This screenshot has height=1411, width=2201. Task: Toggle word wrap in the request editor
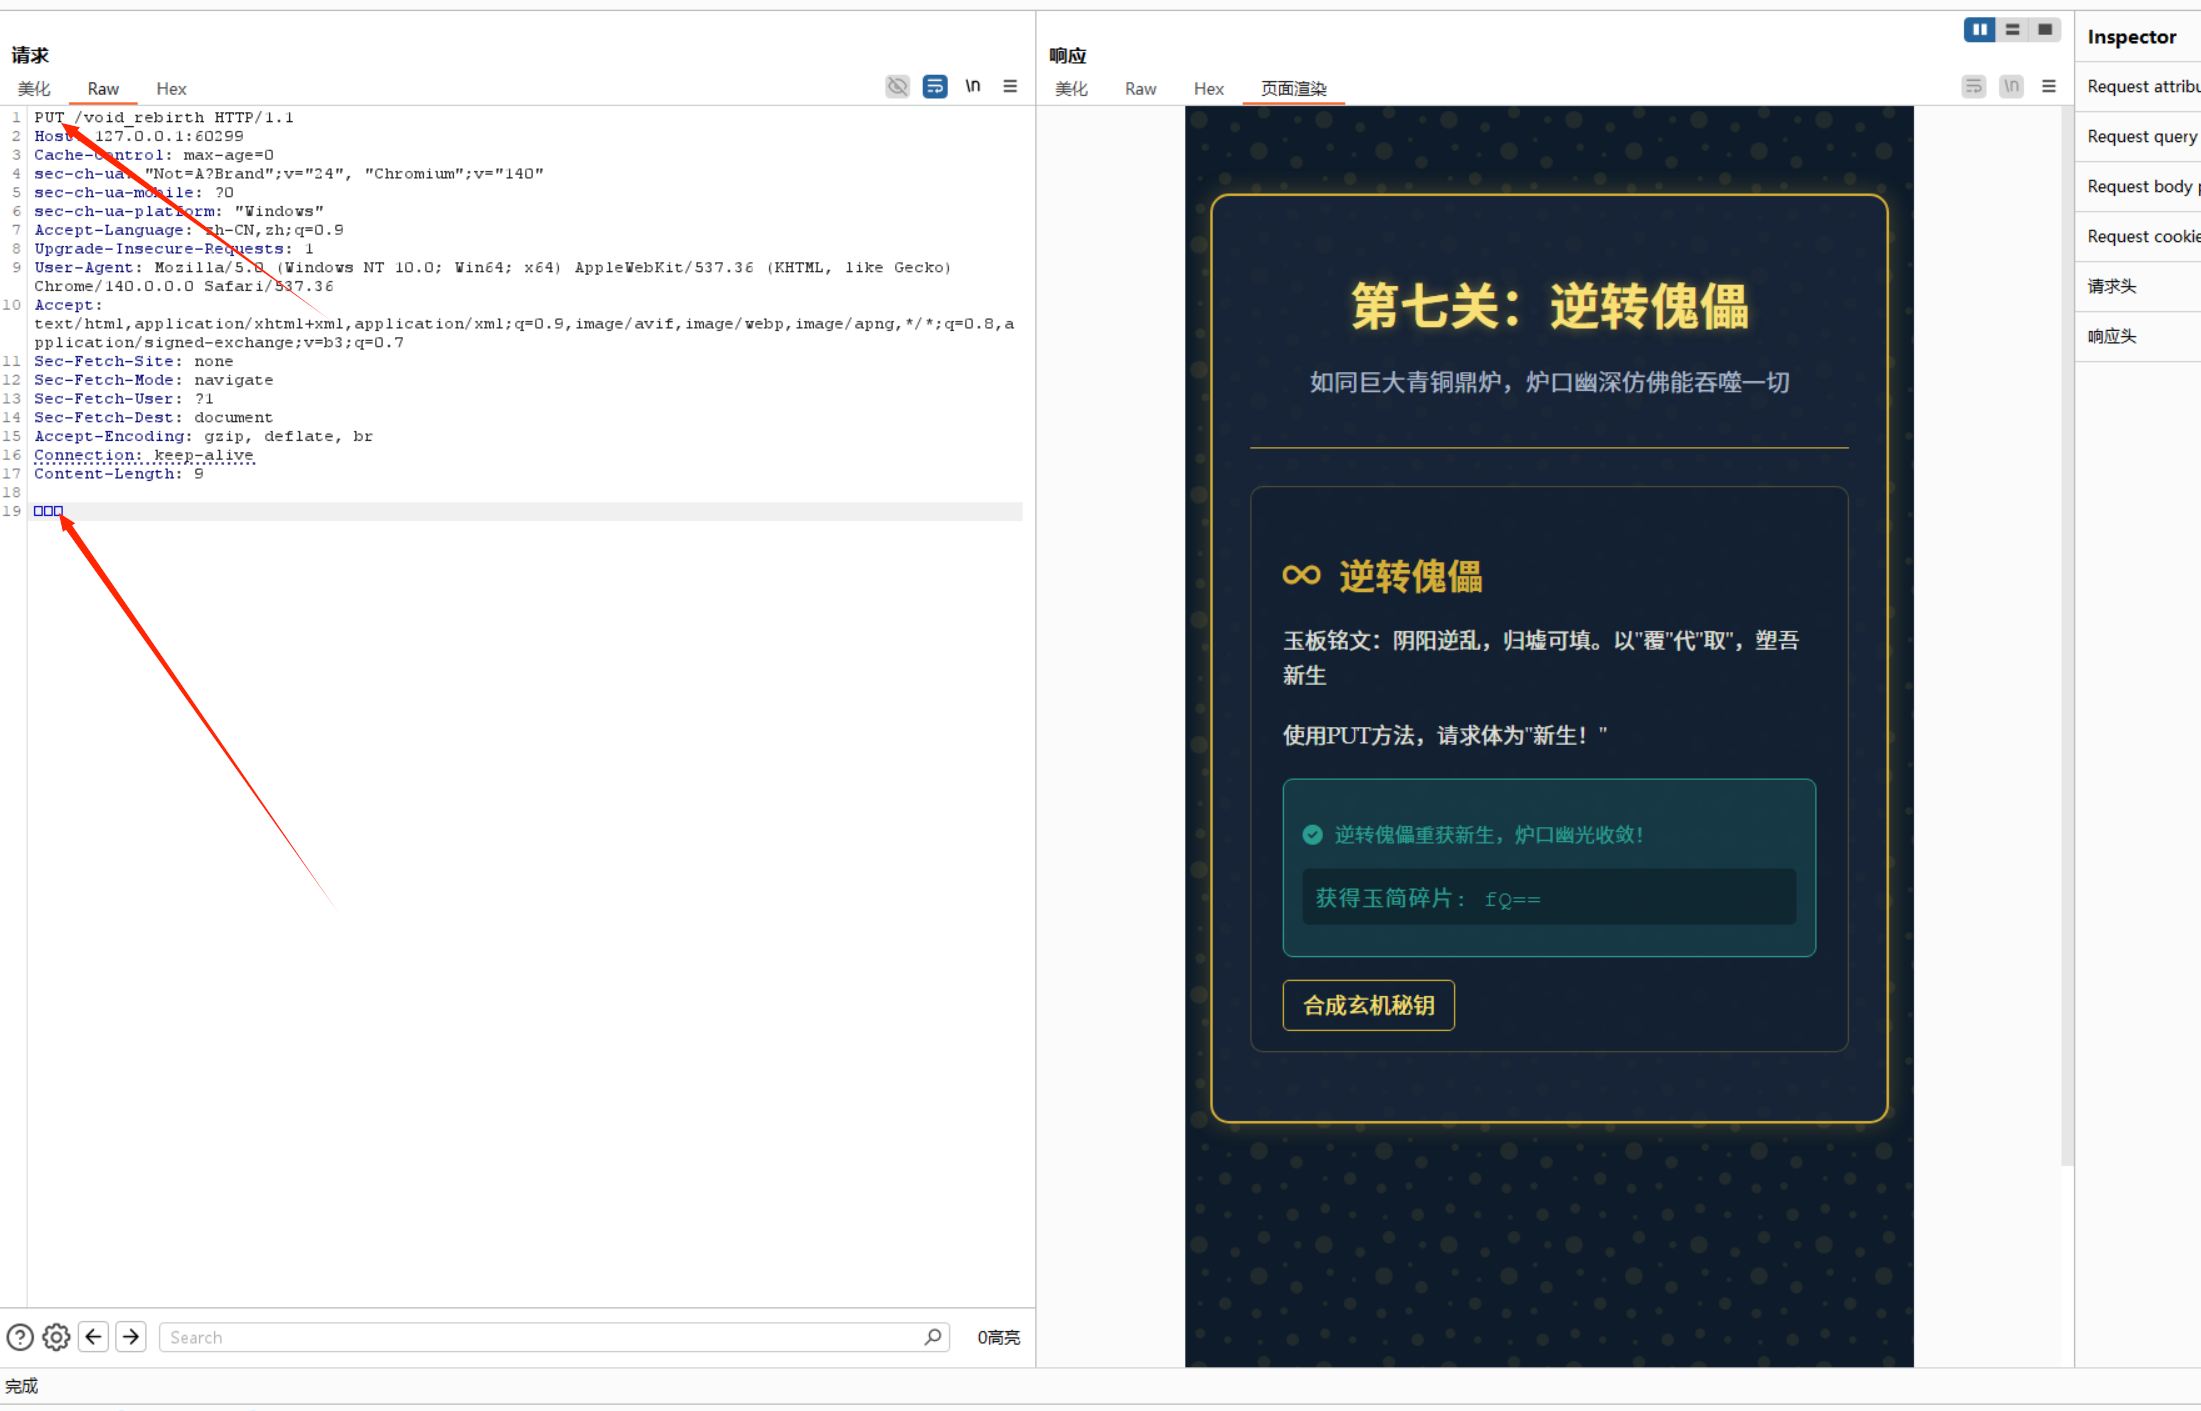(x=935, y=86)
